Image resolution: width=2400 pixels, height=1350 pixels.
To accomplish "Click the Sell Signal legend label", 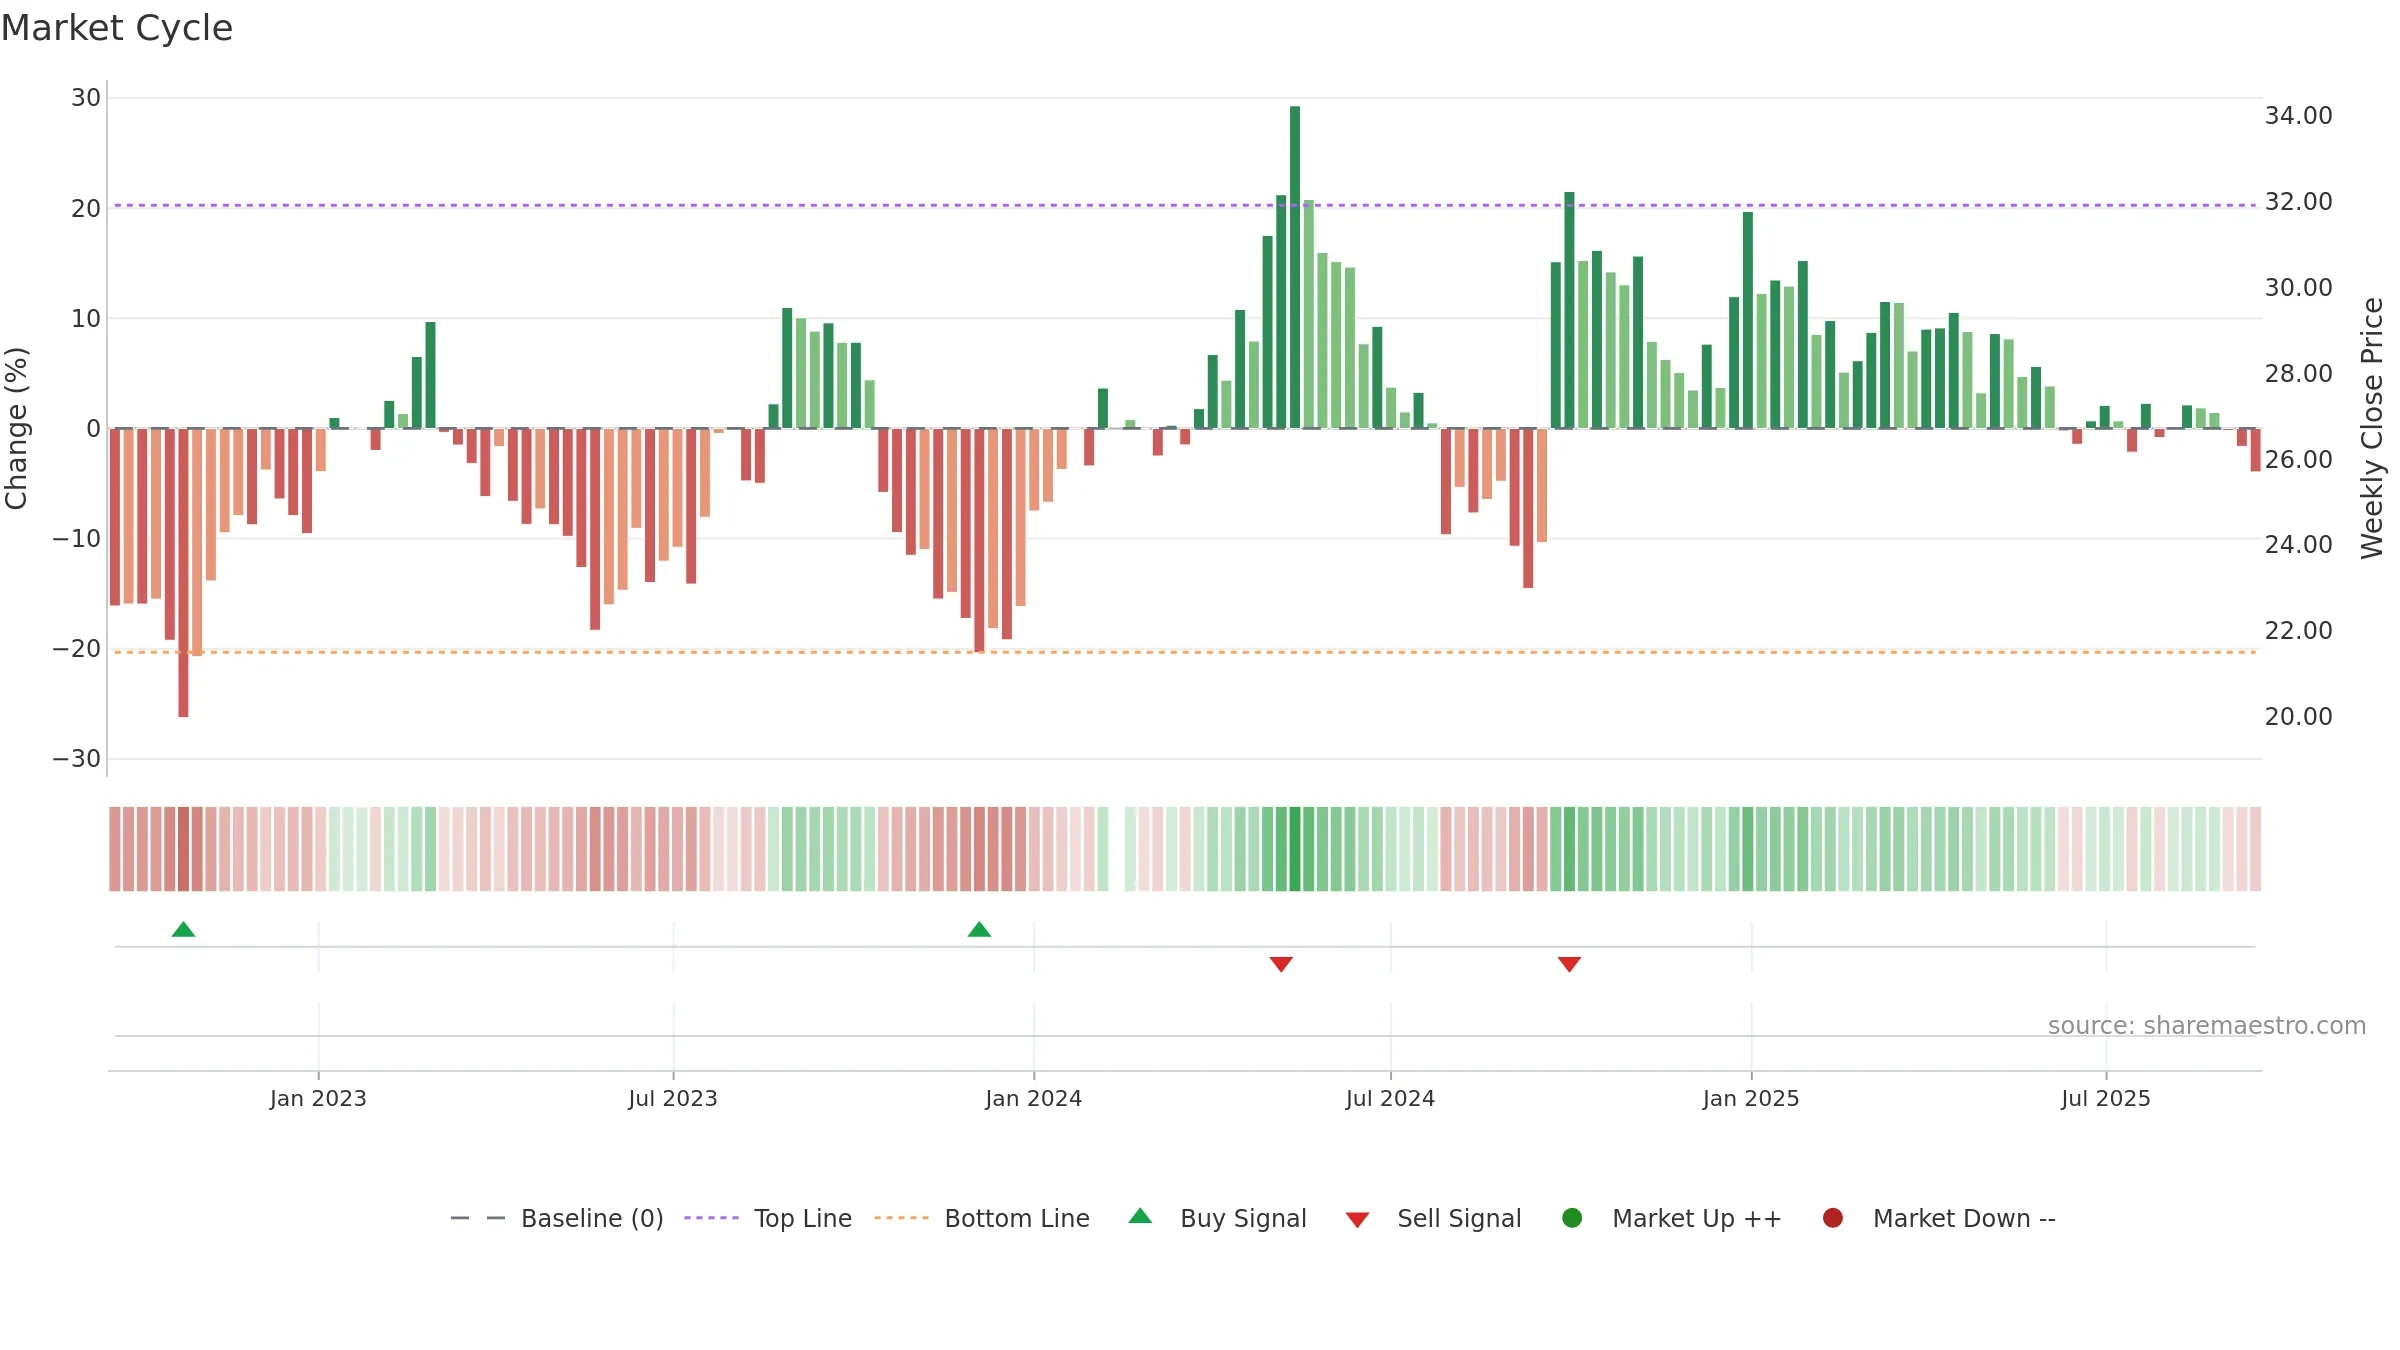I will [x=1459, y=1218].
